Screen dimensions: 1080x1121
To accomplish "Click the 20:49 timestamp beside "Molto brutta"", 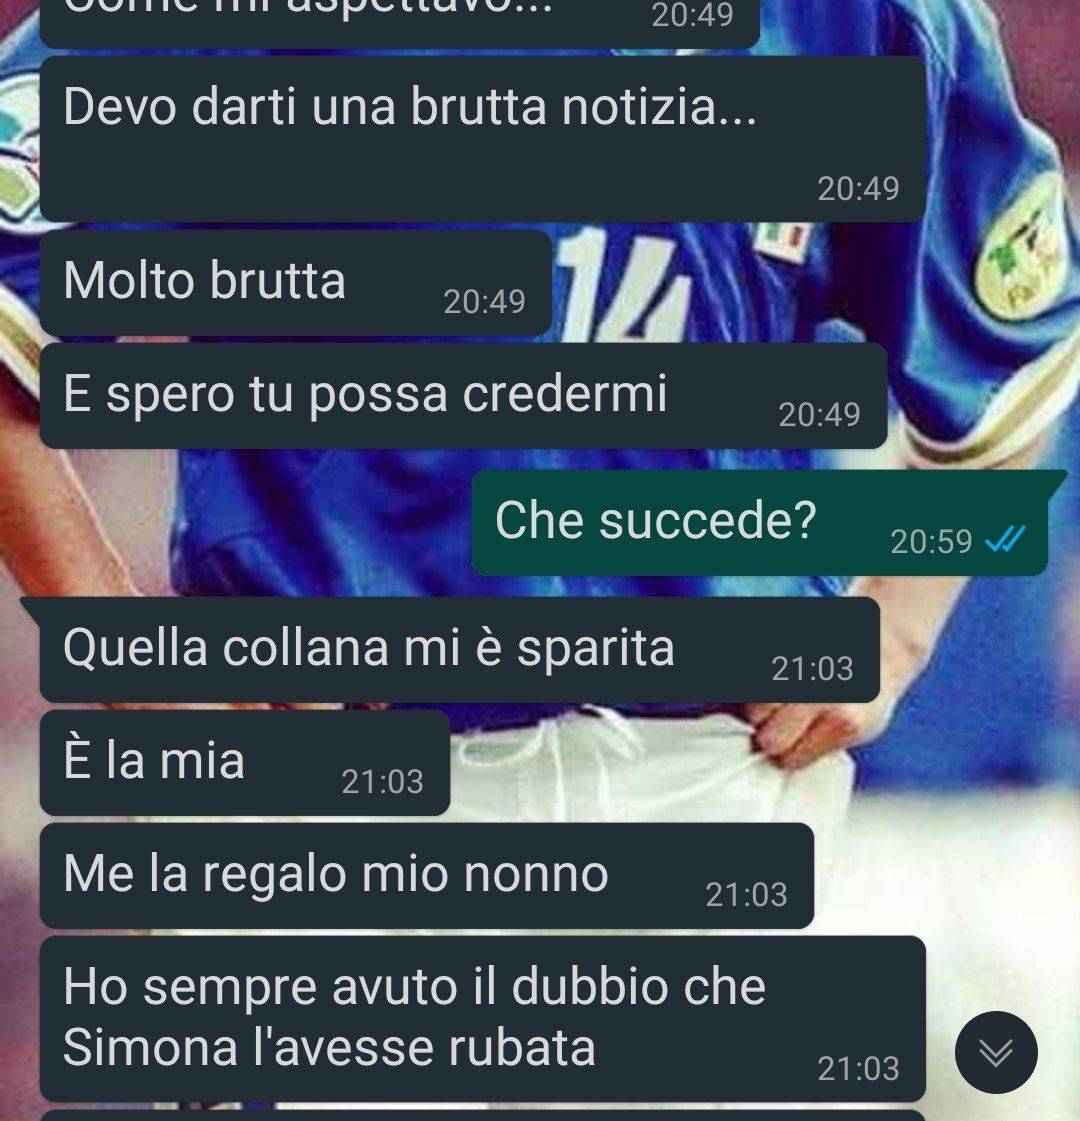I will coord(485,302).
